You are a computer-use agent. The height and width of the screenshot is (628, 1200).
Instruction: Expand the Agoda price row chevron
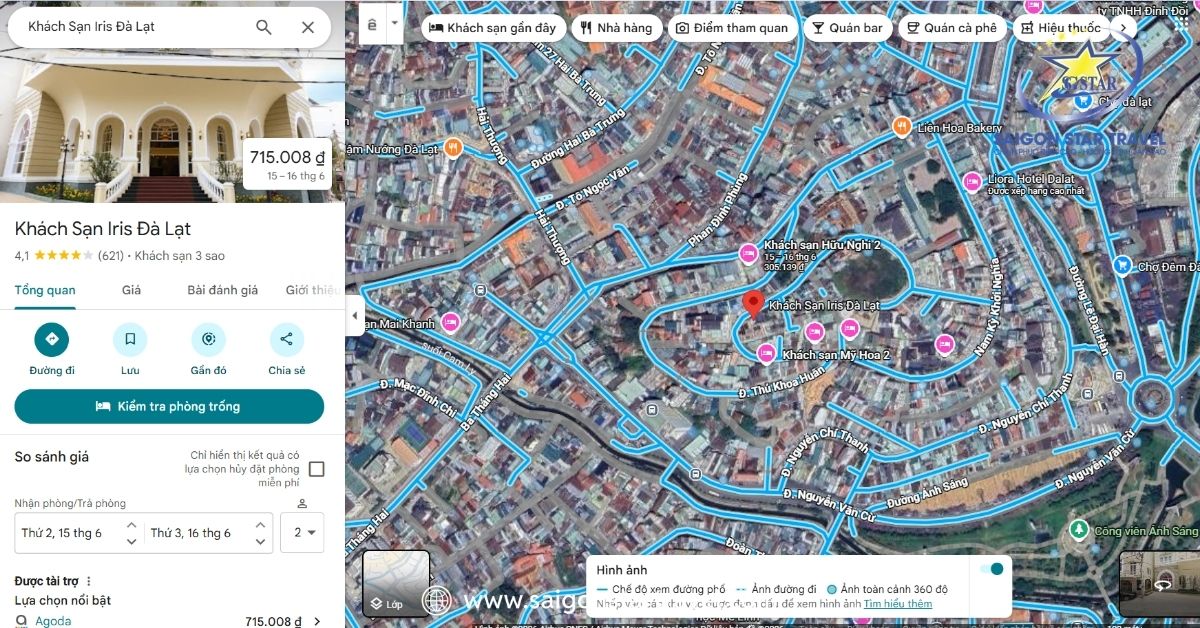tap(317, 621)
